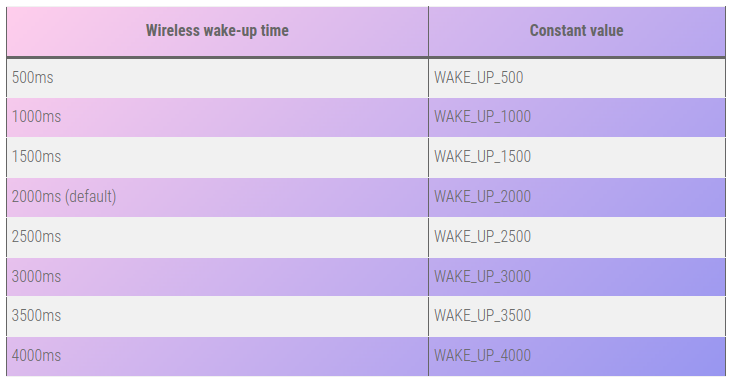The width and height of the screenshot is (733, 383).
Task: Click the WAKE_UP_1000 constant
Action: [x=482, y=117]
